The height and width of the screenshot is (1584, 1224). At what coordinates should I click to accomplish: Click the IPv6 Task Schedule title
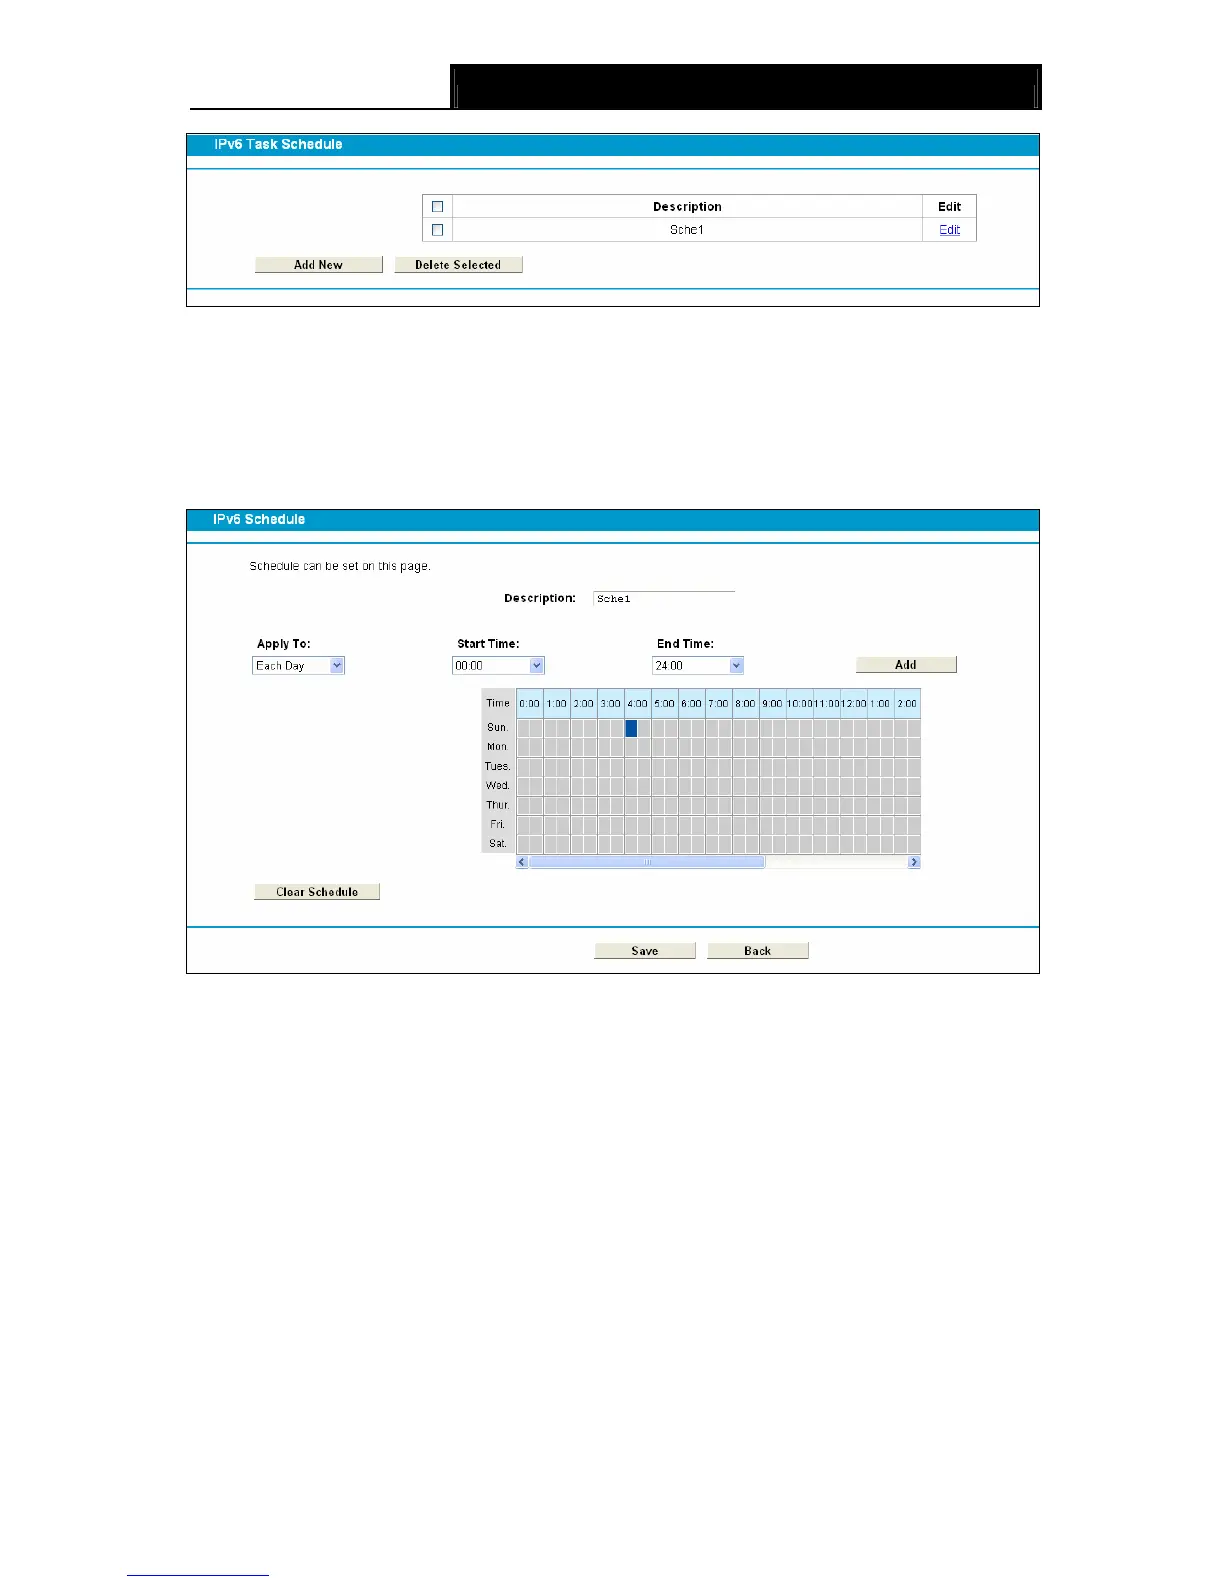[278, 144]
